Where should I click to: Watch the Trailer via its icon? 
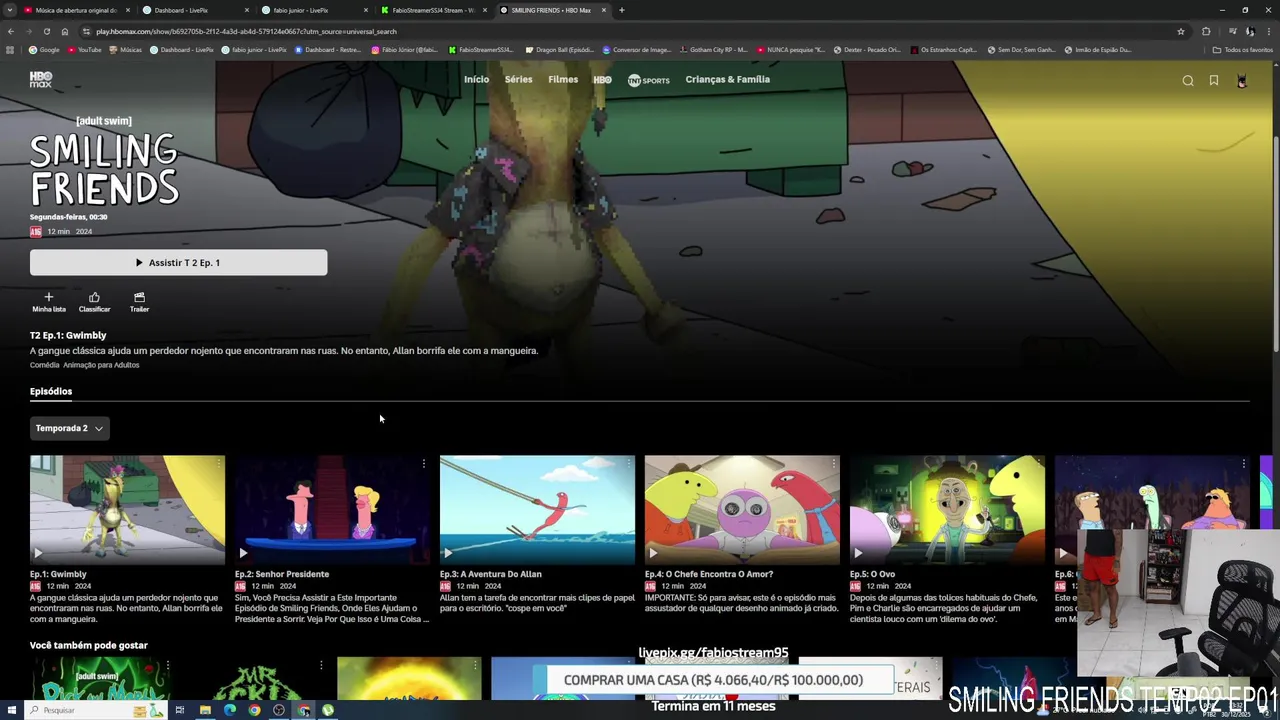[139, 297]
